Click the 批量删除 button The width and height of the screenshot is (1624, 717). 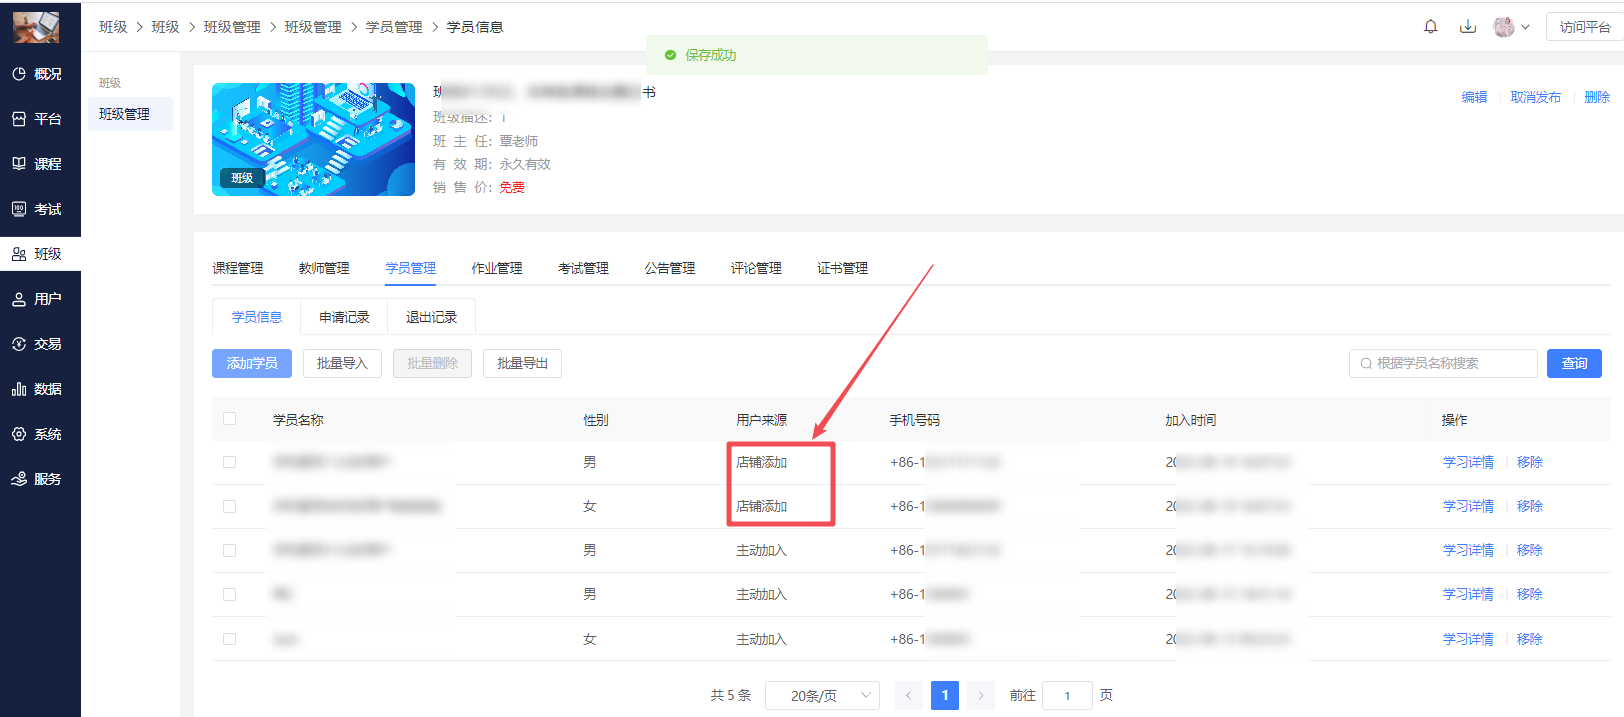tap(432, 364)
